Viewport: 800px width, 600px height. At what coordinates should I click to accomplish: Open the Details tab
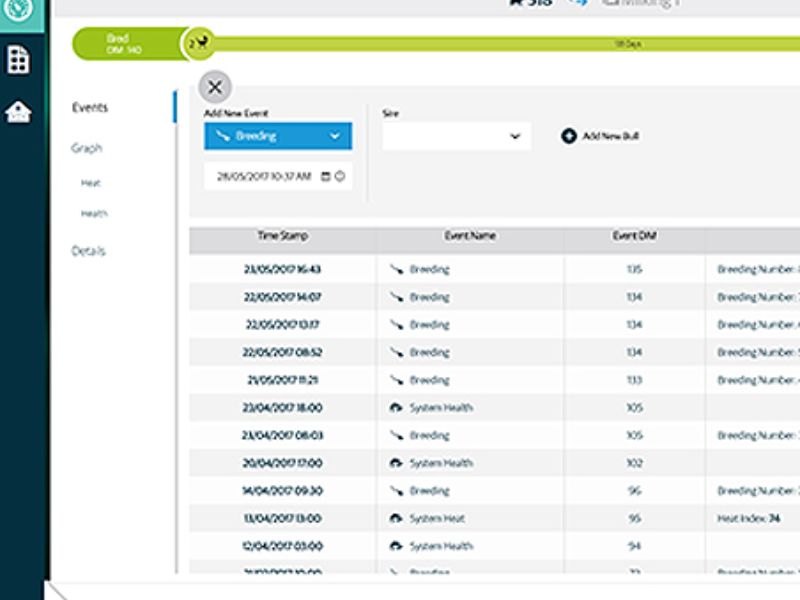88,251
